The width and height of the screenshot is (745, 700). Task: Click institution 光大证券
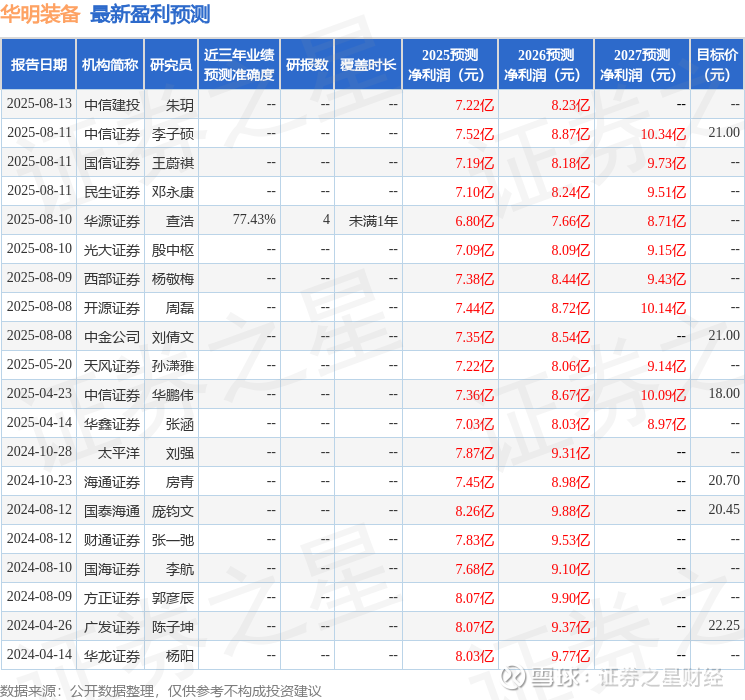click(x=112, y=249)
